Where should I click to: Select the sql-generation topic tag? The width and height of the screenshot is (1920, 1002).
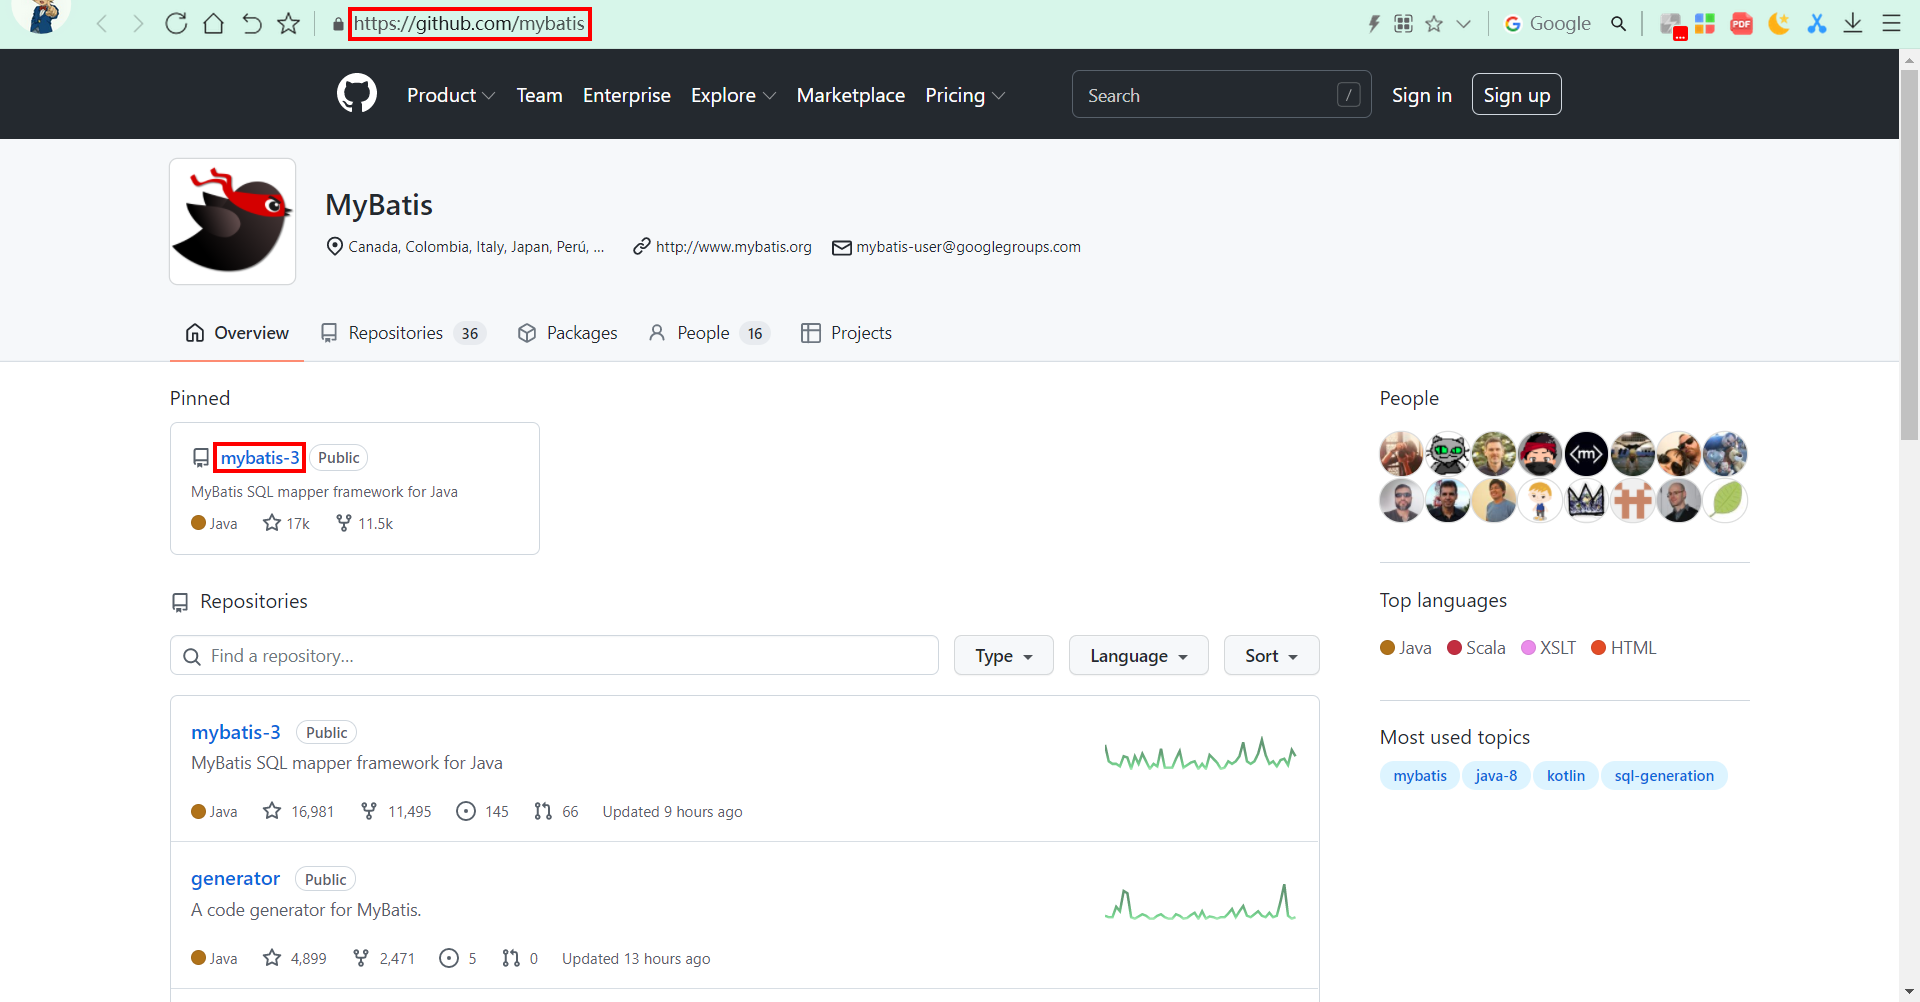point(1664,775)
